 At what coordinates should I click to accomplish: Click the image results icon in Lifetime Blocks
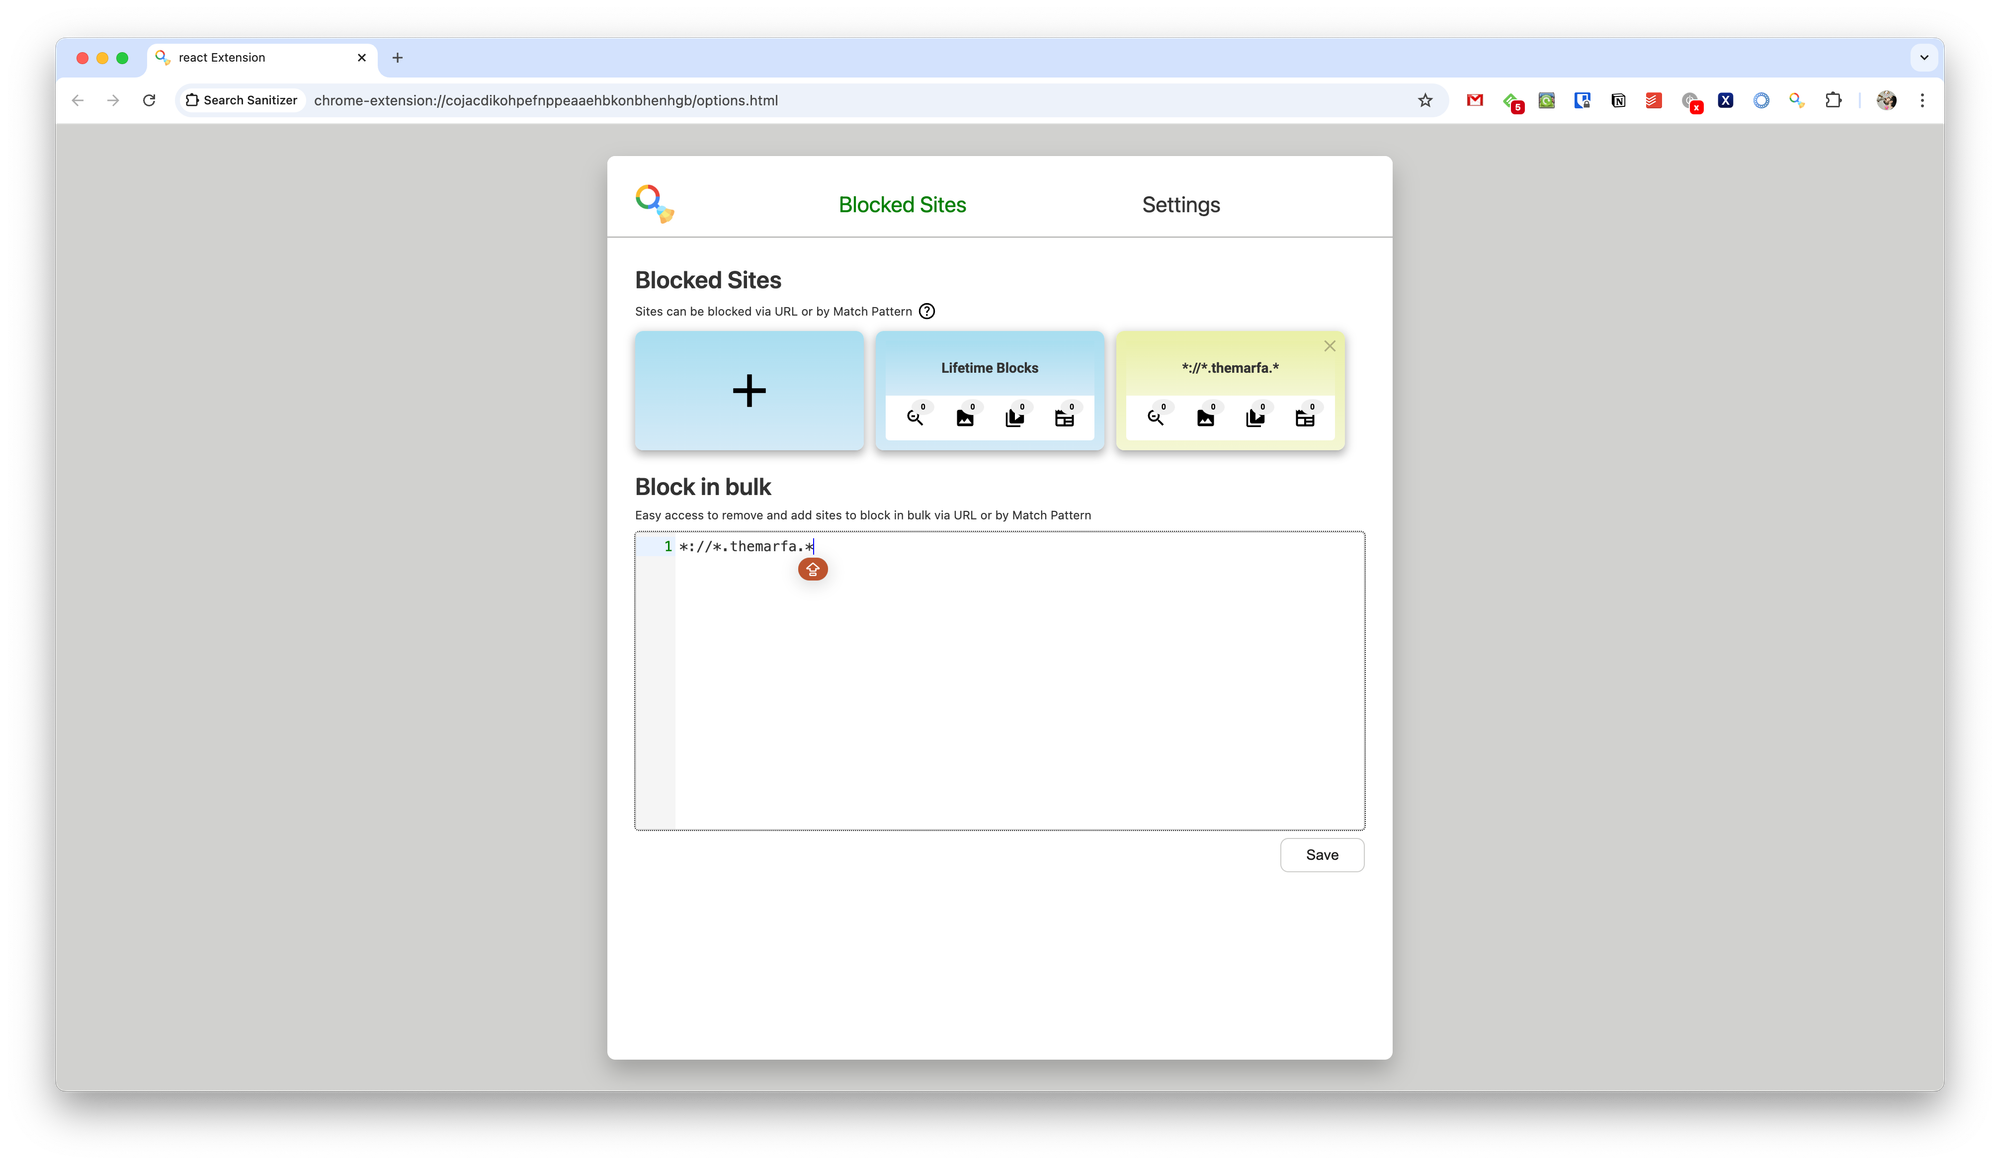point(965,418)
